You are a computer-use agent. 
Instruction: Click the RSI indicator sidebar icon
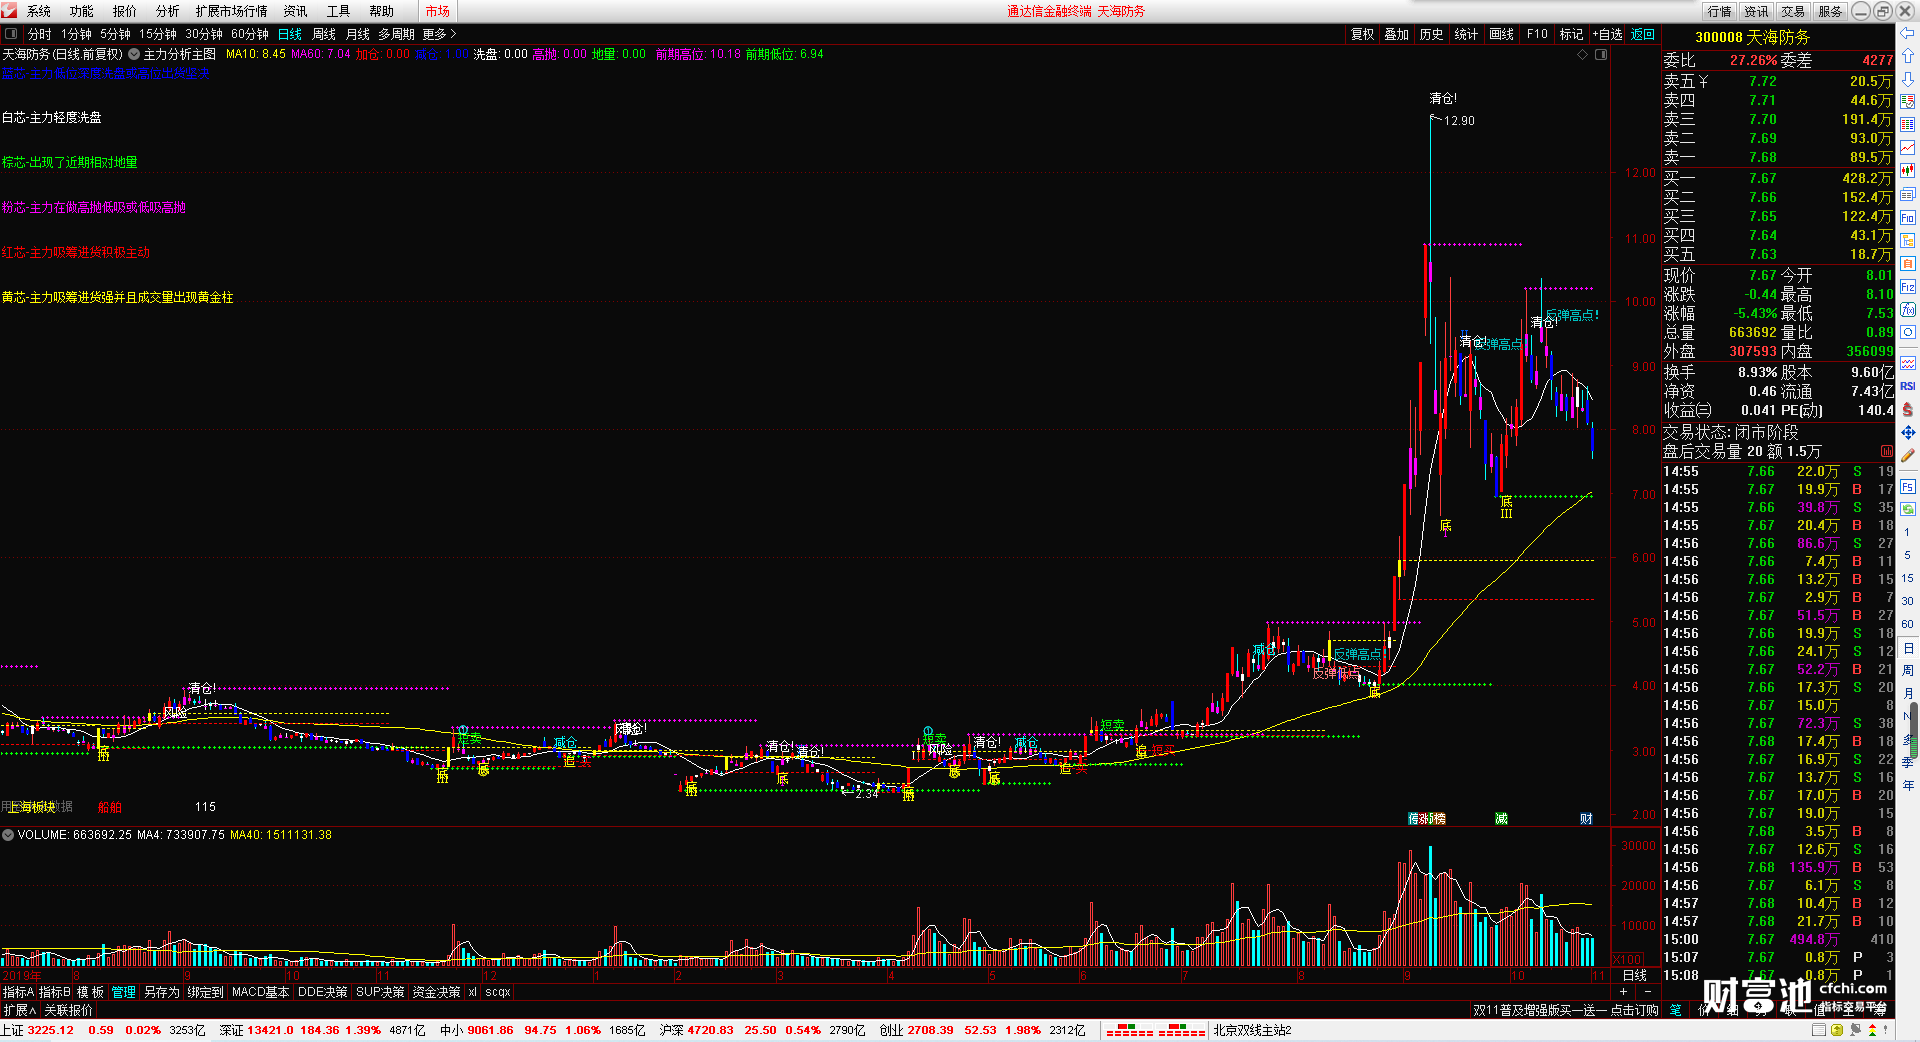pyautogui.click(x=1908, y=386)
